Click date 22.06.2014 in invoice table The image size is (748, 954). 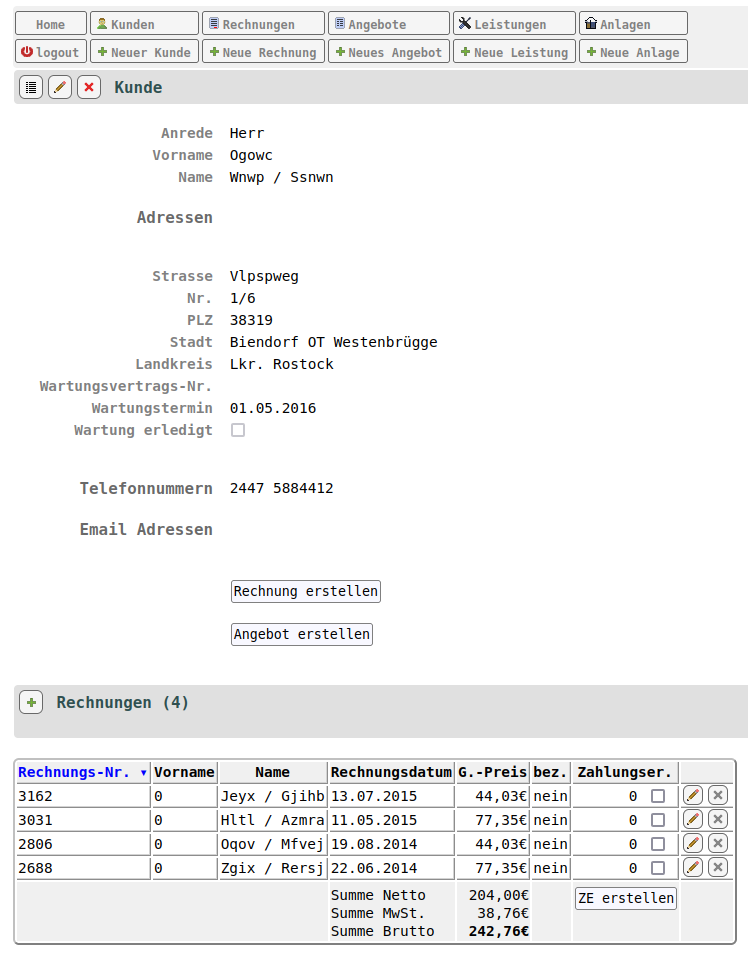pos(391,868)
